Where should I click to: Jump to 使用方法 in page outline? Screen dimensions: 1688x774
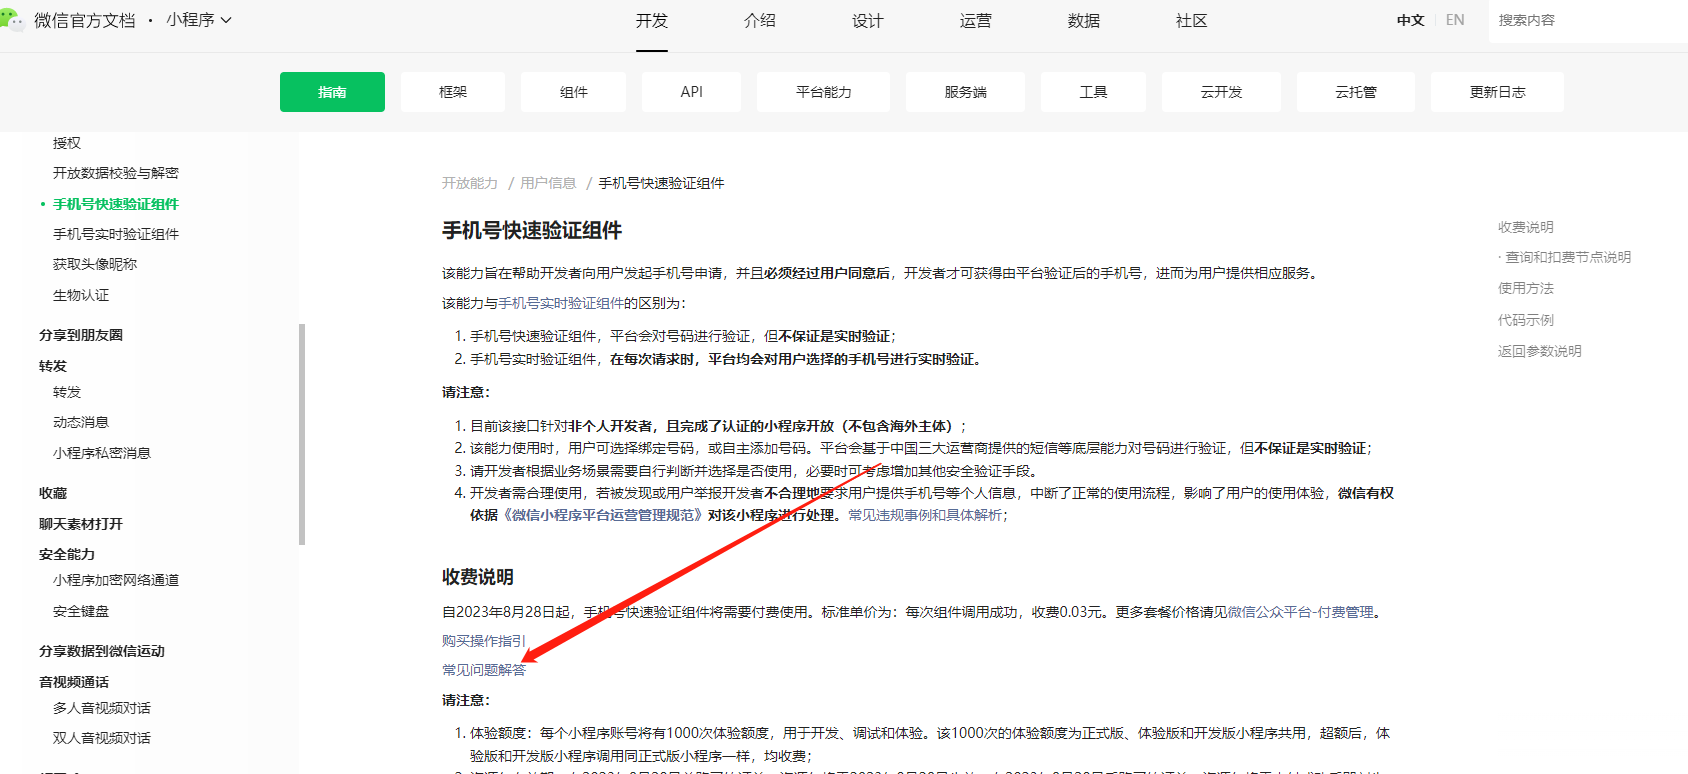[1526, 288]
